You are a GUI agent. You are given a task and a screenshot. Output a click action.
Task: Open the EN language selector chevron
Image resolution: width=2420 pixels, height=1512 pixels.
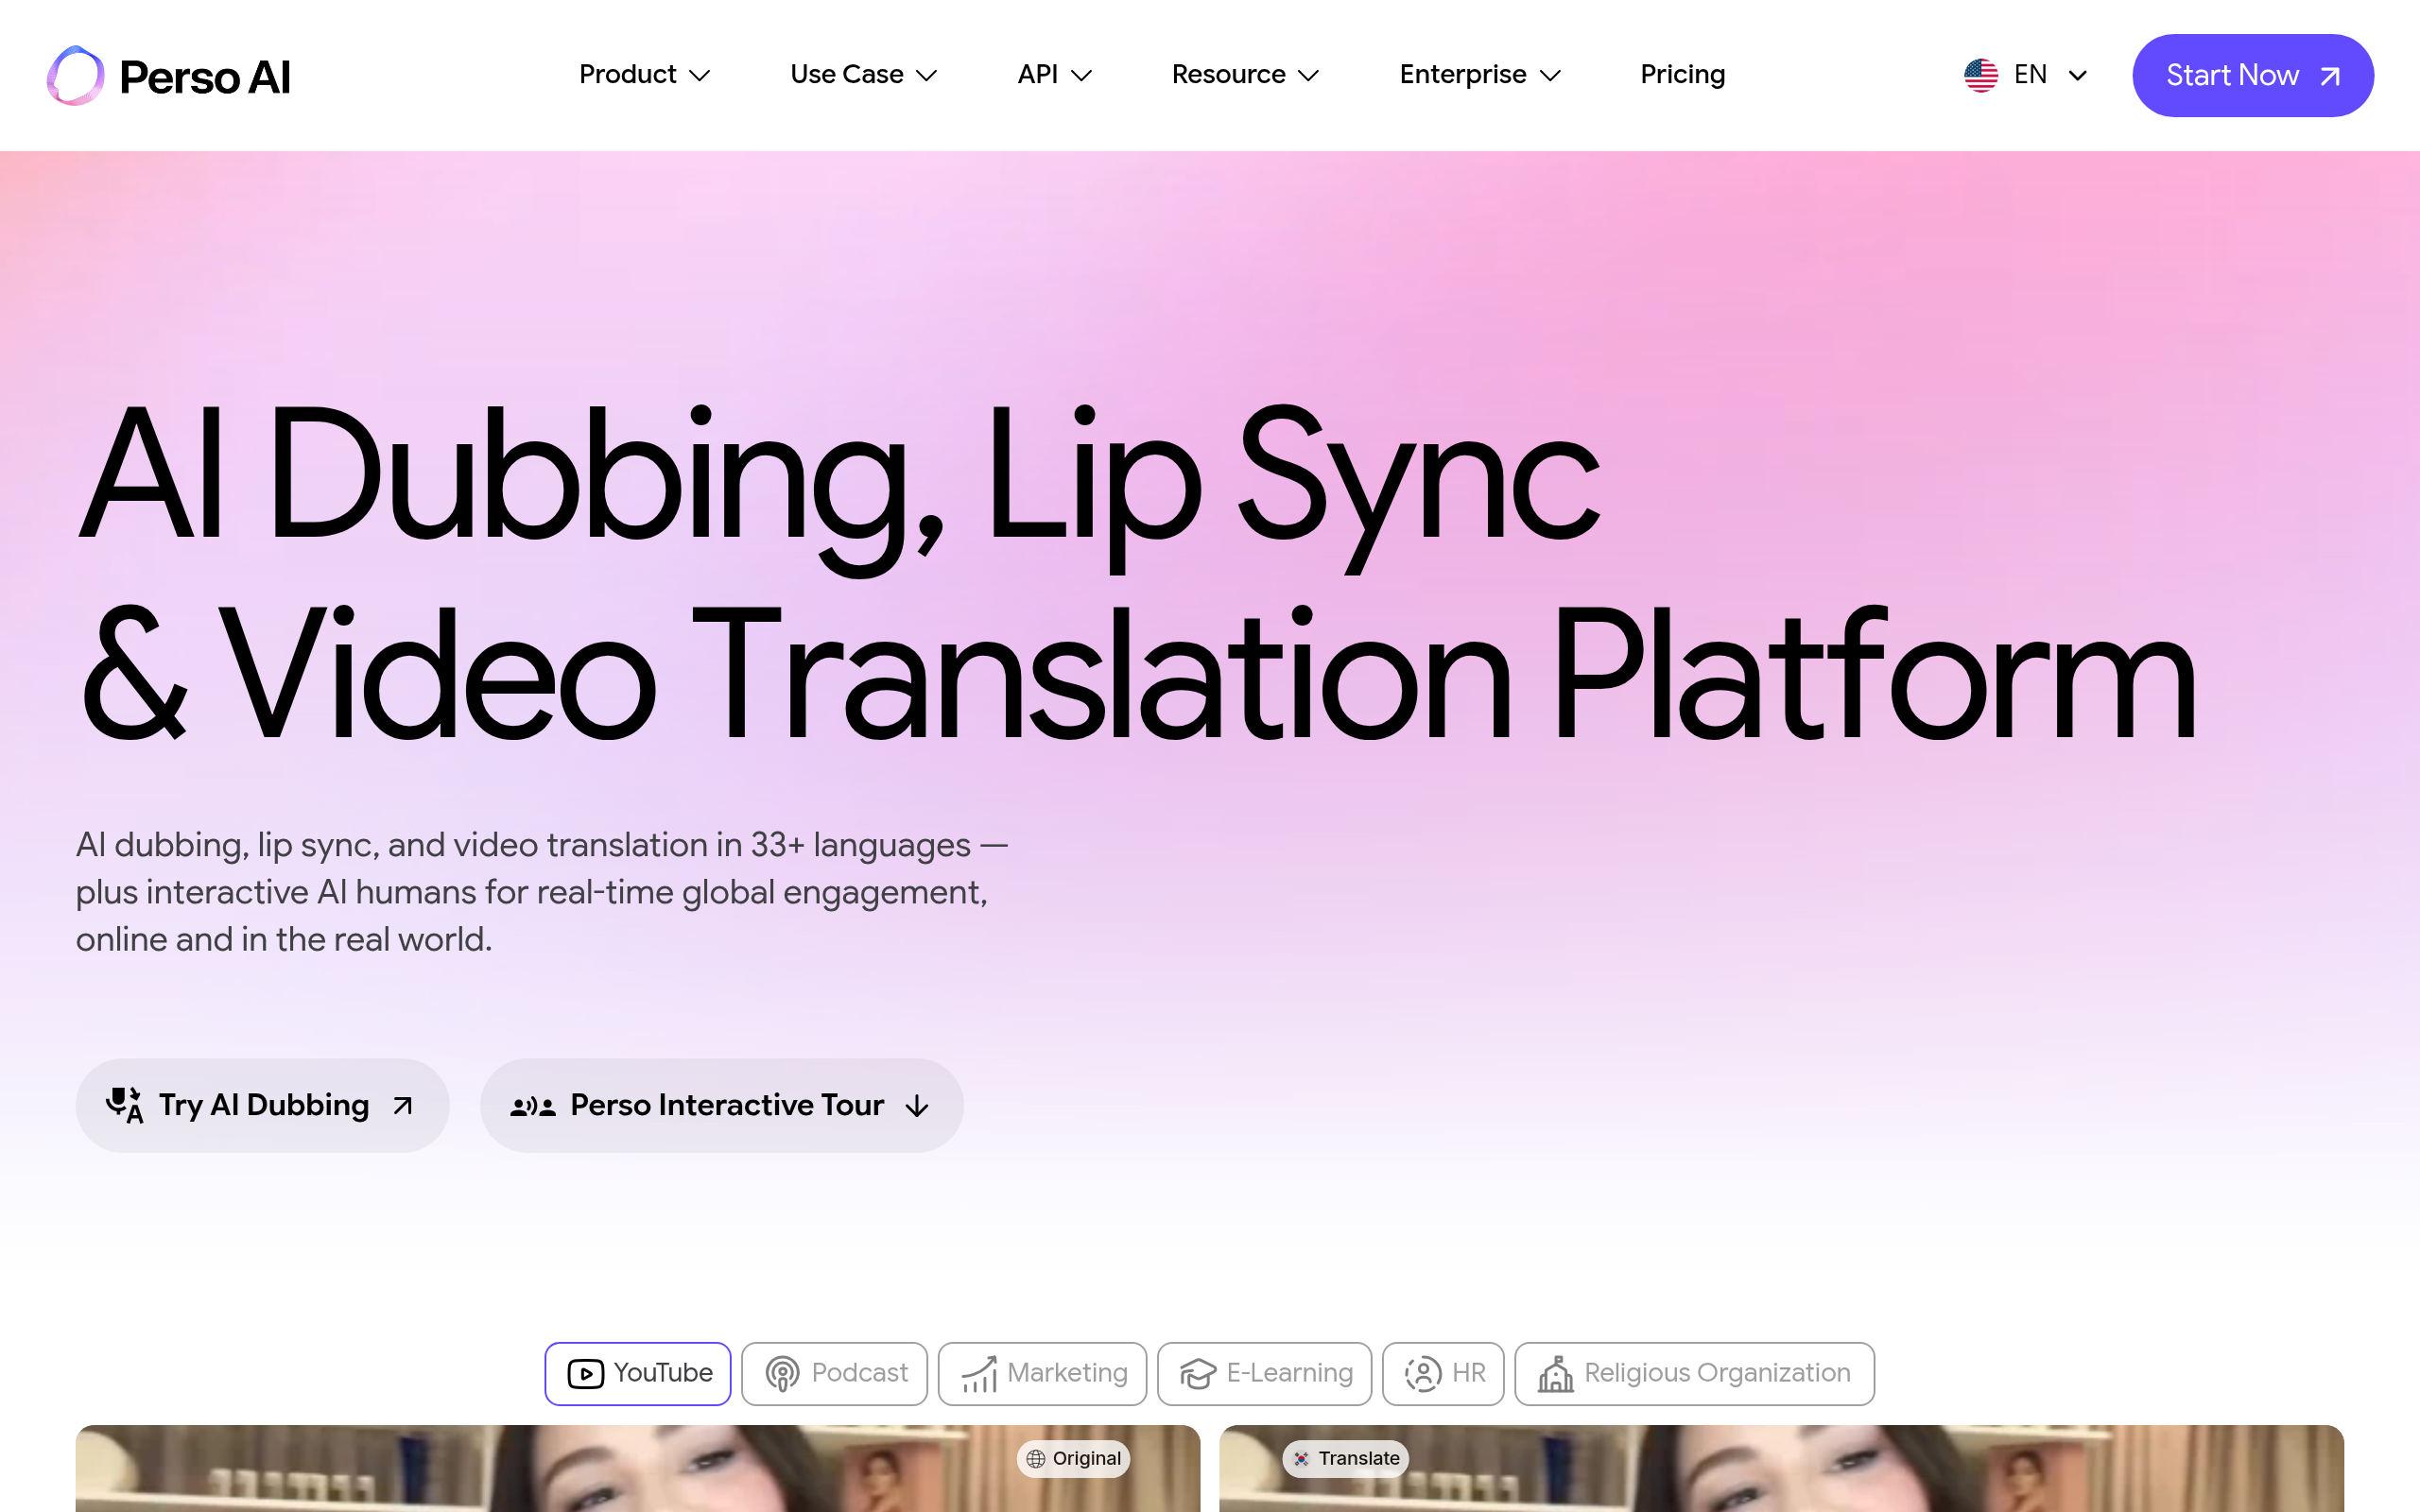[x=2077, y=75]
